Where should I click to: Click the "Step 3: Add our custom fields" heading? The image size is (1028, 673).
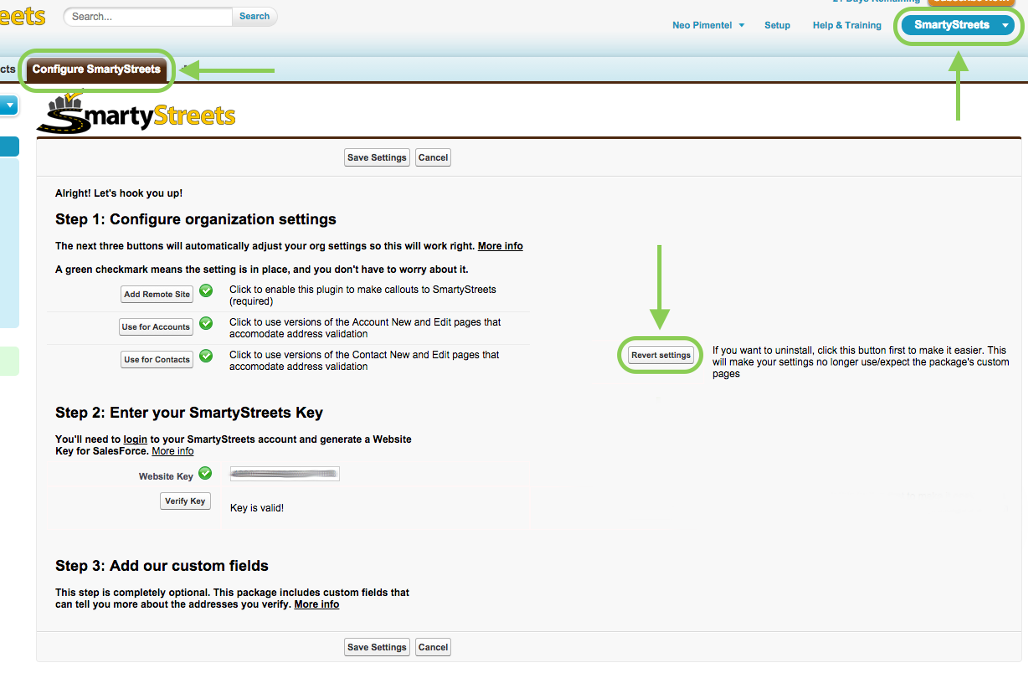pyautogui.click(x=162, y=566)
